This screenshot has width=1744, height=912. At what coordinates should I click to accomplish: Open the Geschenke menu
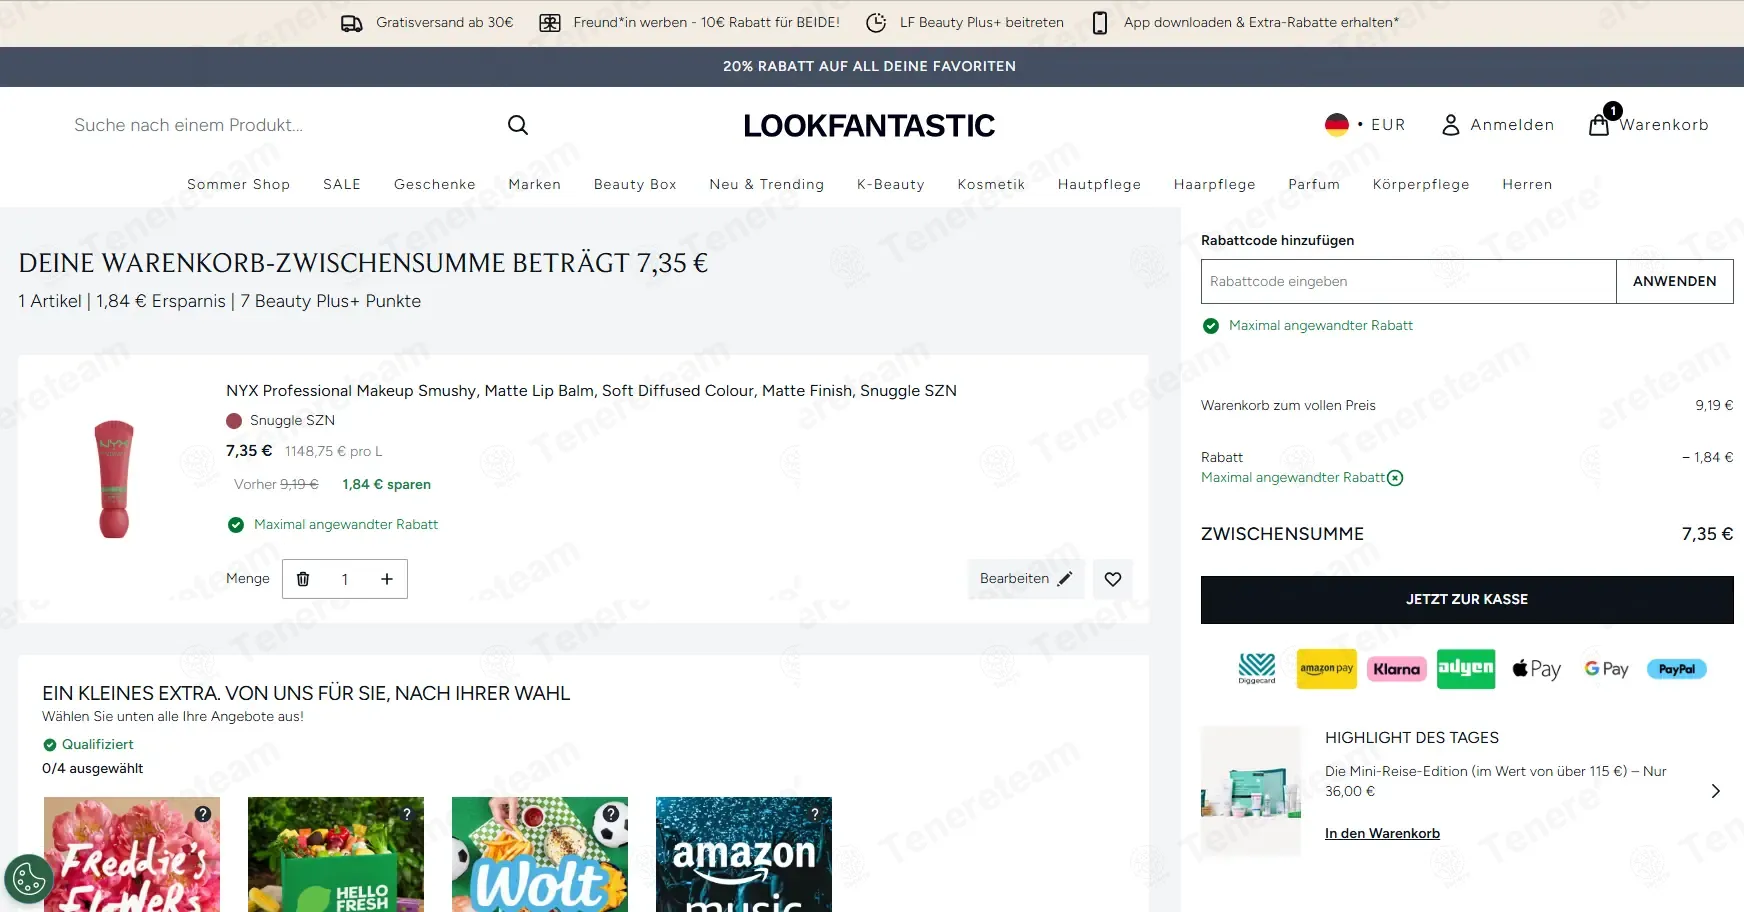435,184
